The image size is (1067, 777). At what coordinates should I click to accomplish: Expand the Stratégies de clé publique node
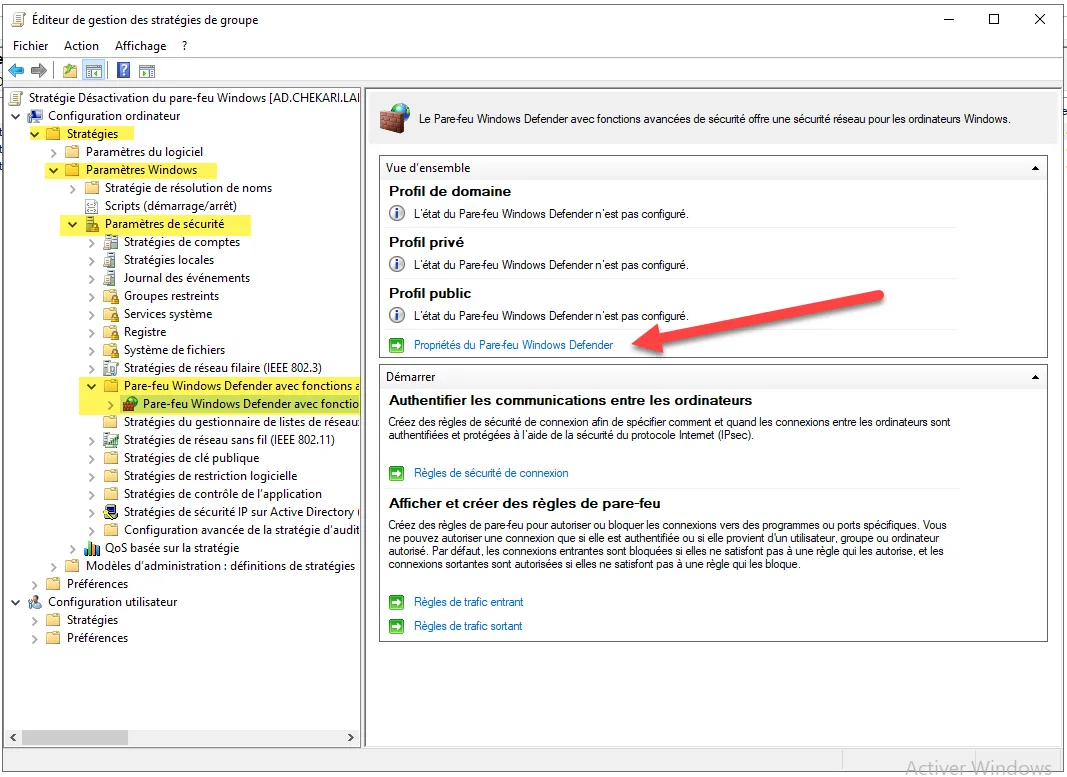91,459
